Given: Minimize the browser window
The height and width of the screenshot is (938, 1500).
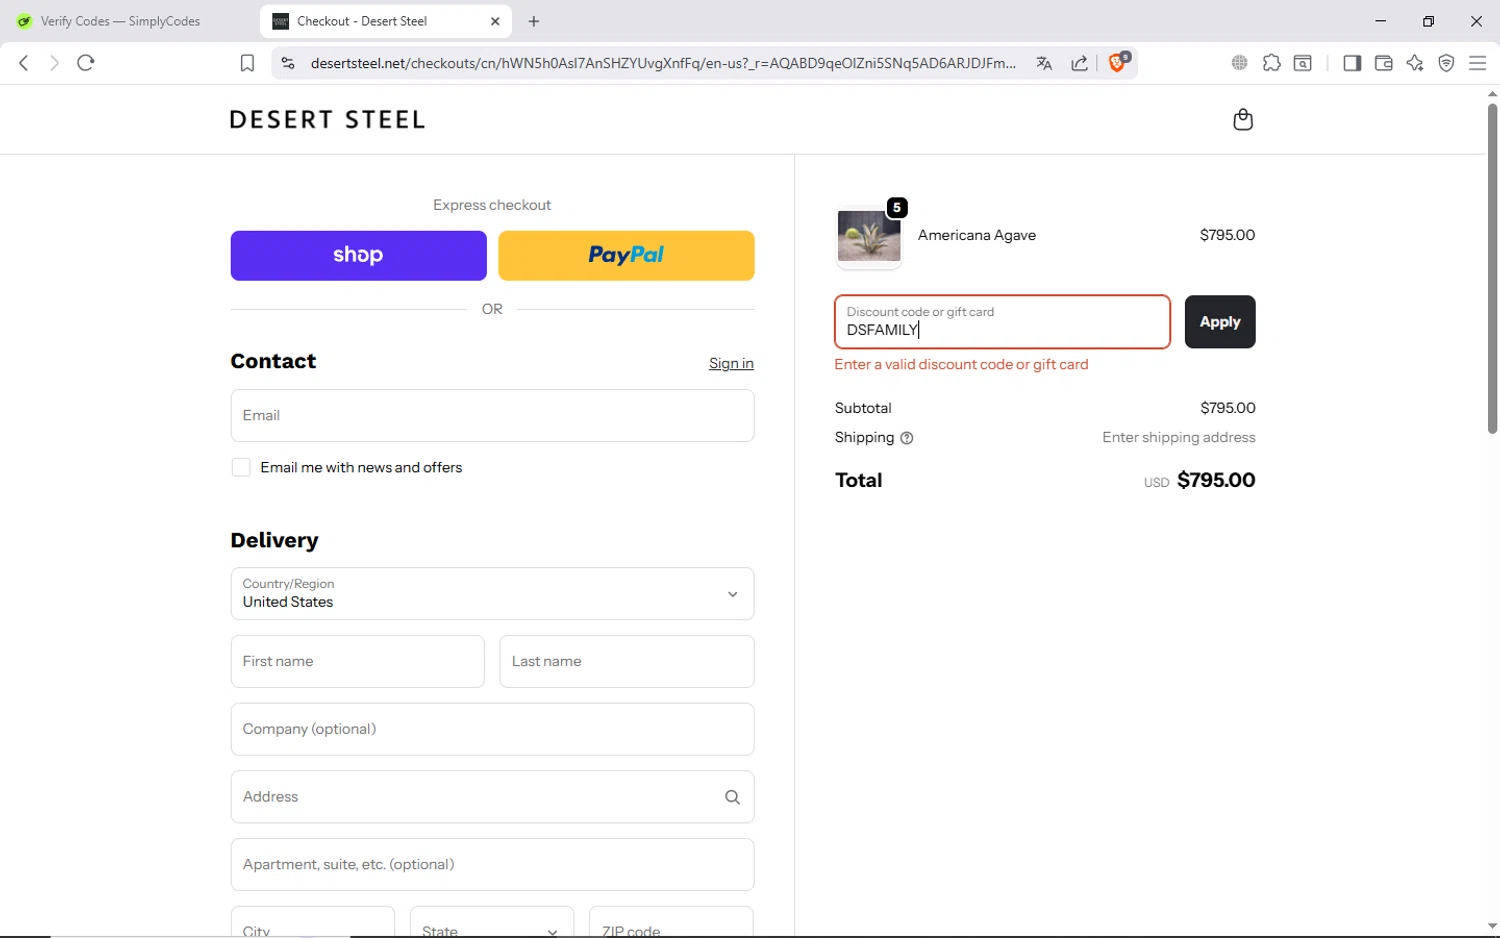Looking at the screenshot, I should point(1381,21).
